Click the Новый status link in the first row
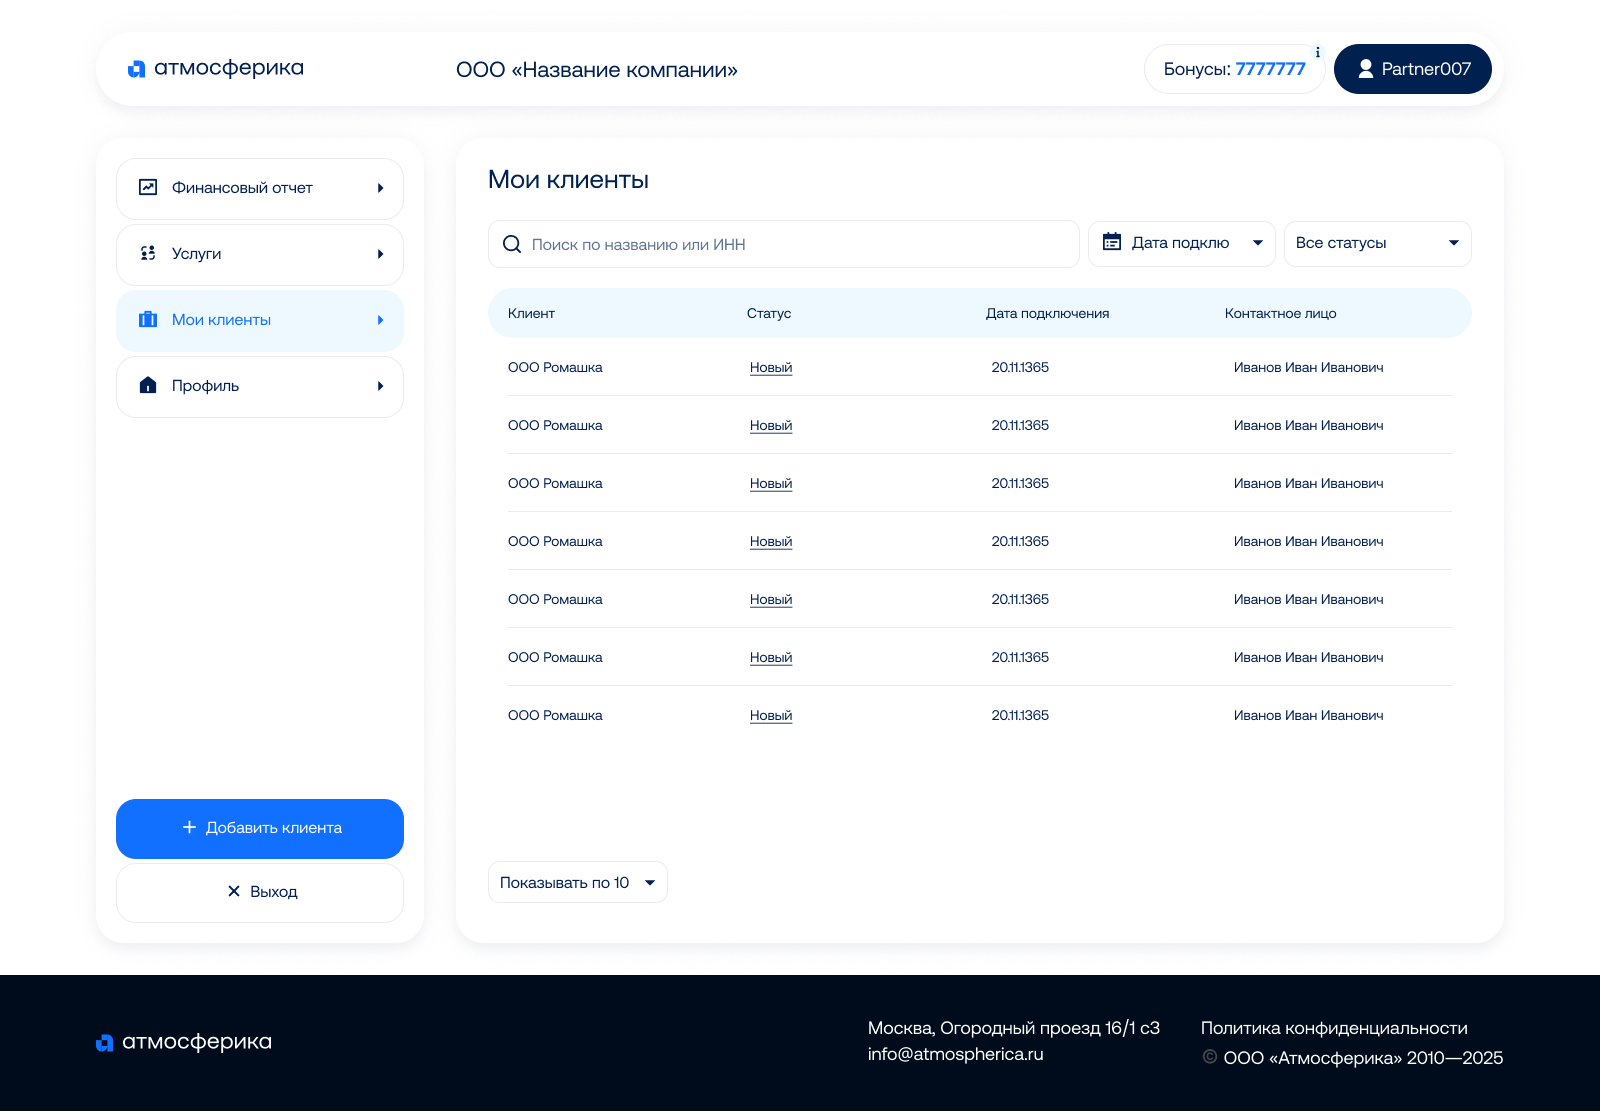 coord(771,367)
